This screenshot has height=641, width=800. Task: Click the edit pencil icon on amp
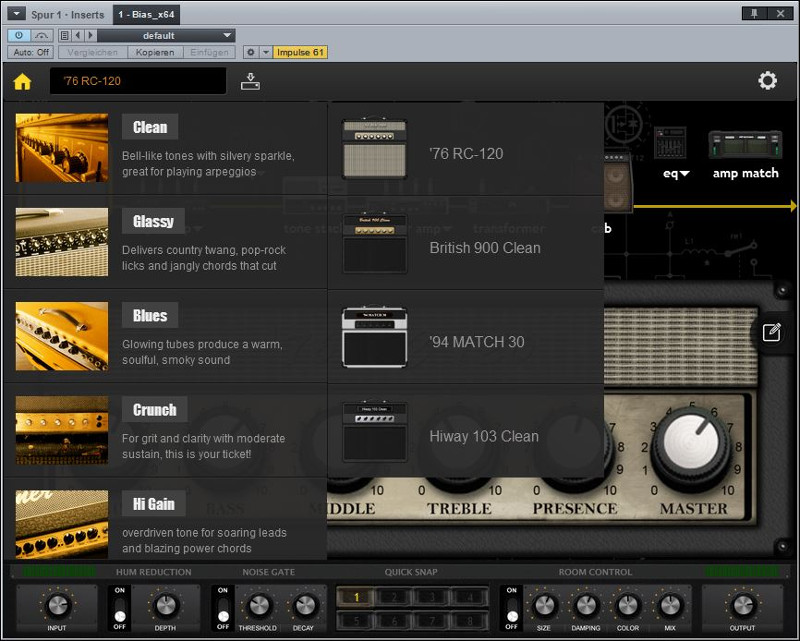coord(771,332)
